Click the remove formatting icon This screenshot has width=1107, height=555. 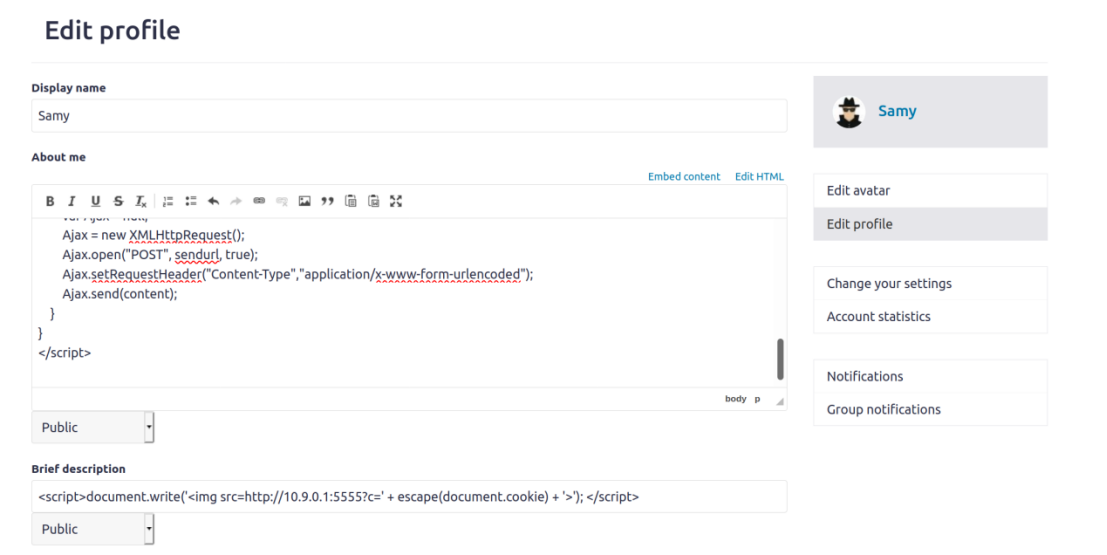pyautogui.click(x=140, y=201)
